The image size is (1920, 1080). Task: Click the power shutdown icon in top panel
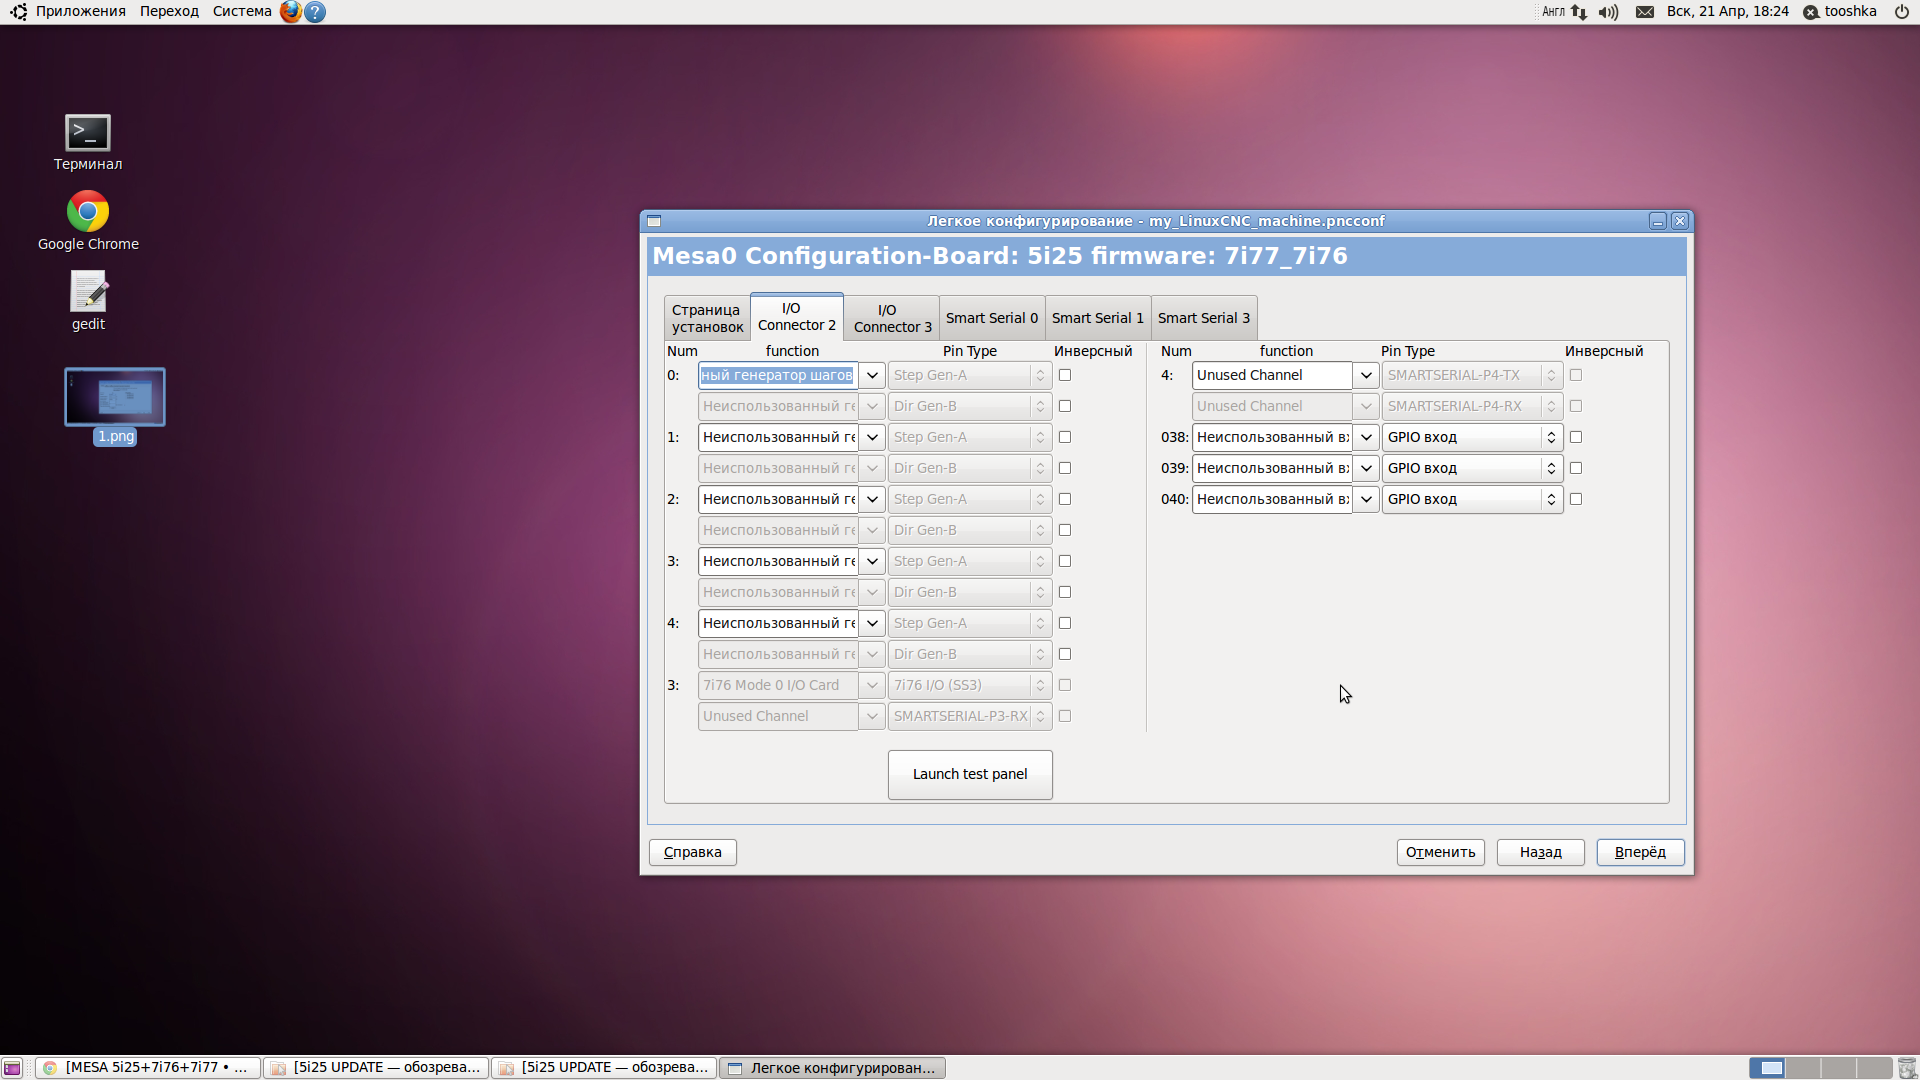pyautogui.click(x=1901, y=12)
